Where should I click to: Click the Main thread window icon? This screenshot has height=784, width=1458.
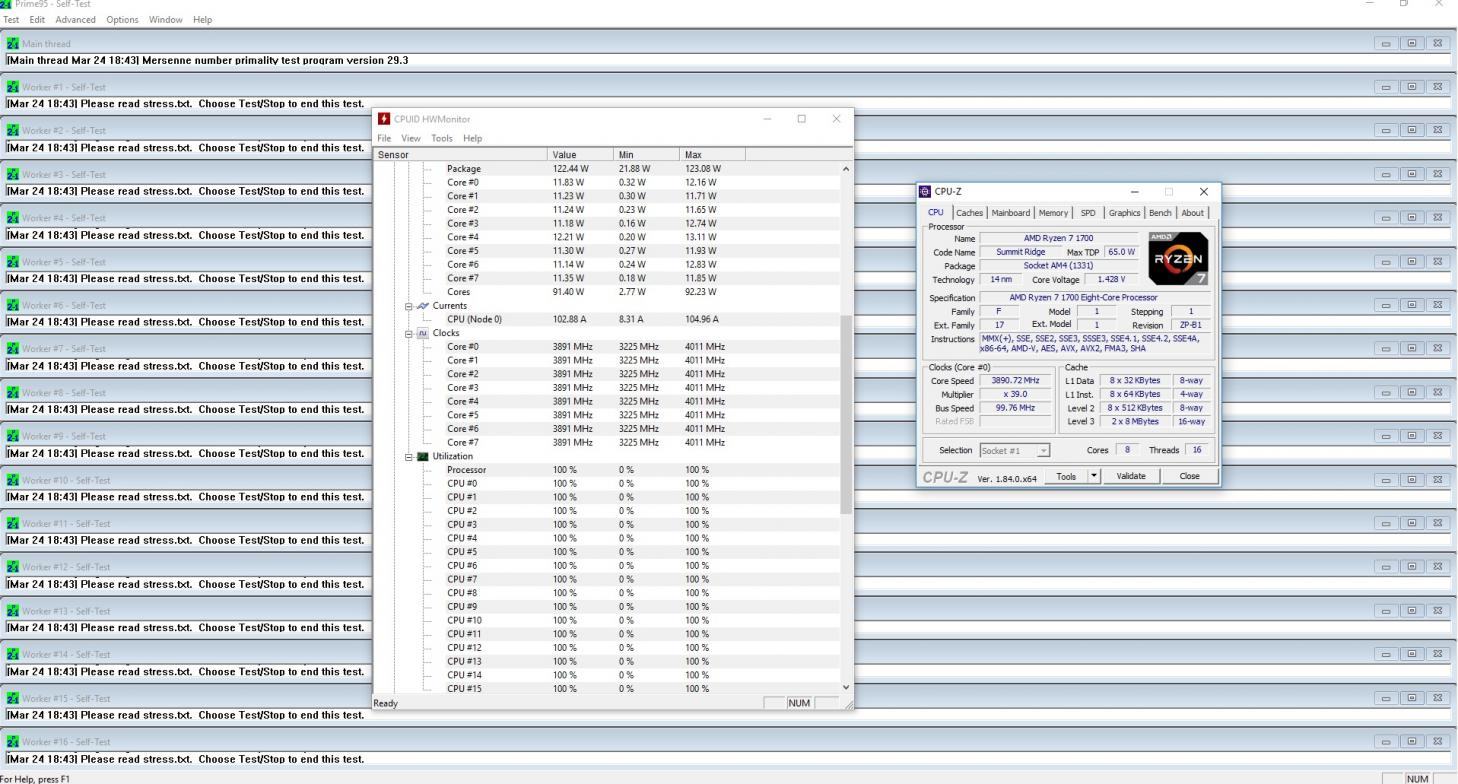(12, 44)
